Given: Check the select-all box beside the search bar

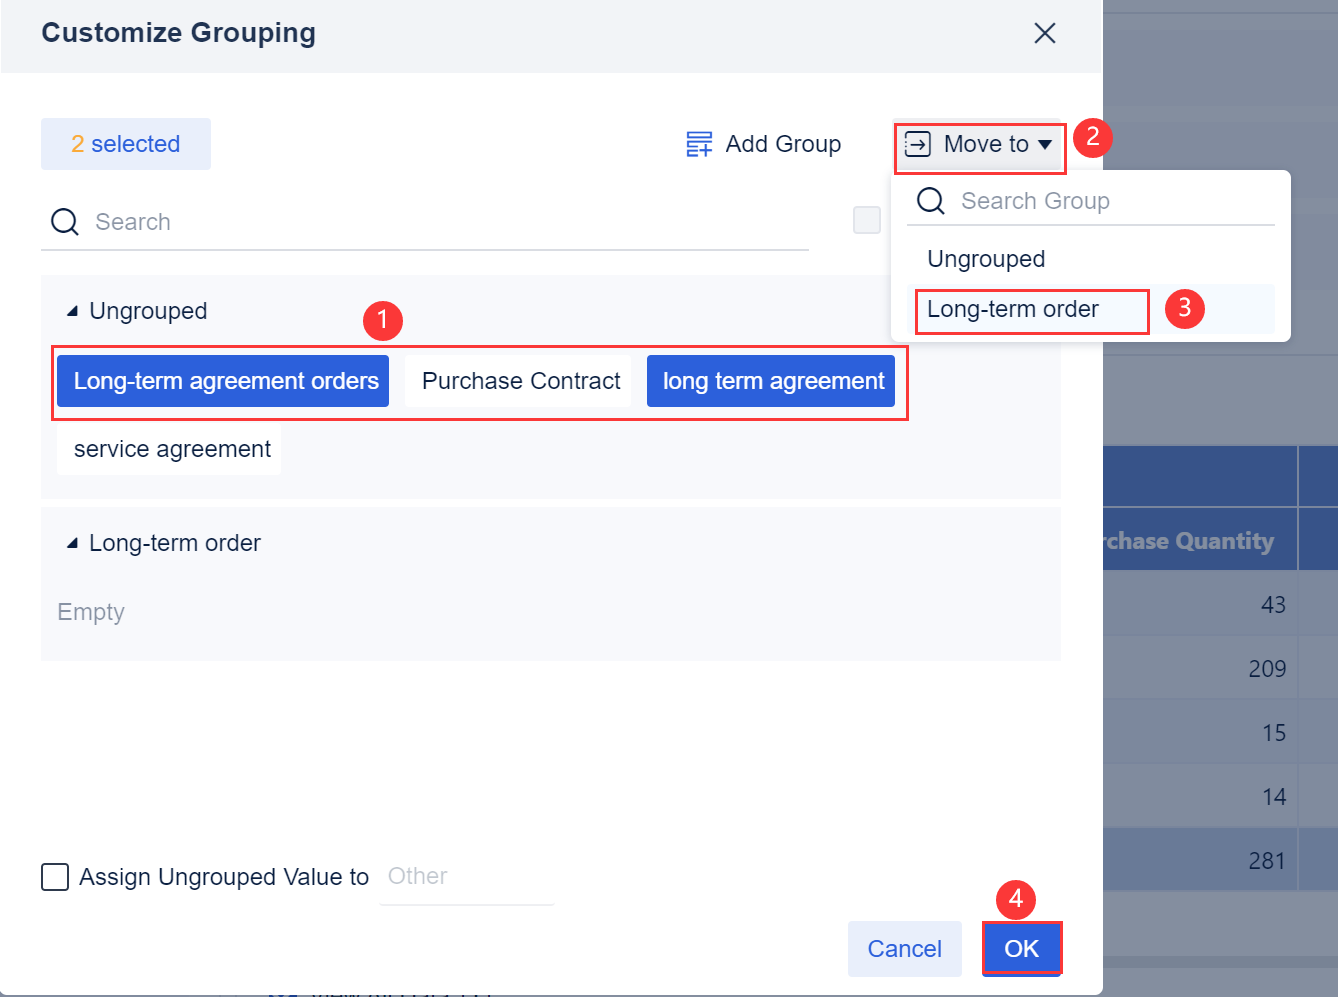Looking at the screenshot, I should click(x=866, y=220).
